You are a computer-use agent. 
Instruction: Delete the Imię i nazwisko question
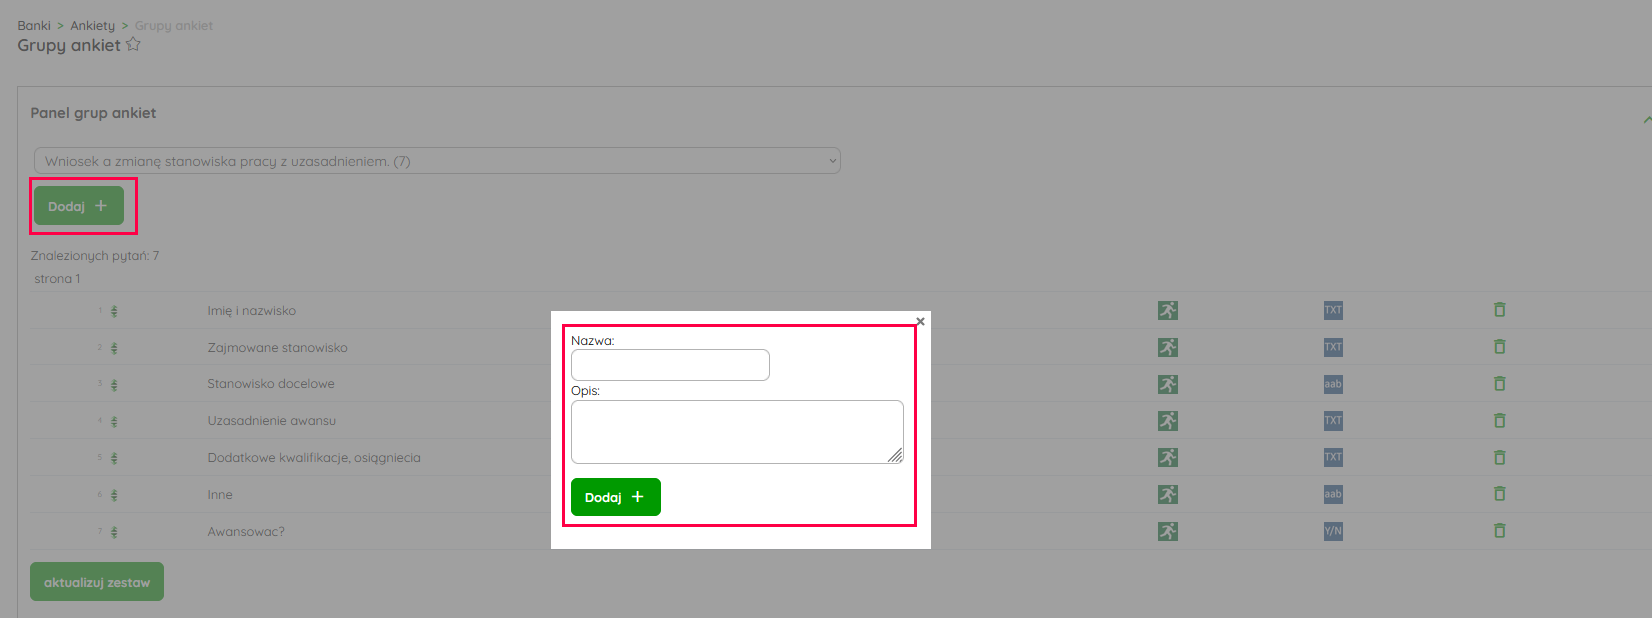(x=1499, y=310)
